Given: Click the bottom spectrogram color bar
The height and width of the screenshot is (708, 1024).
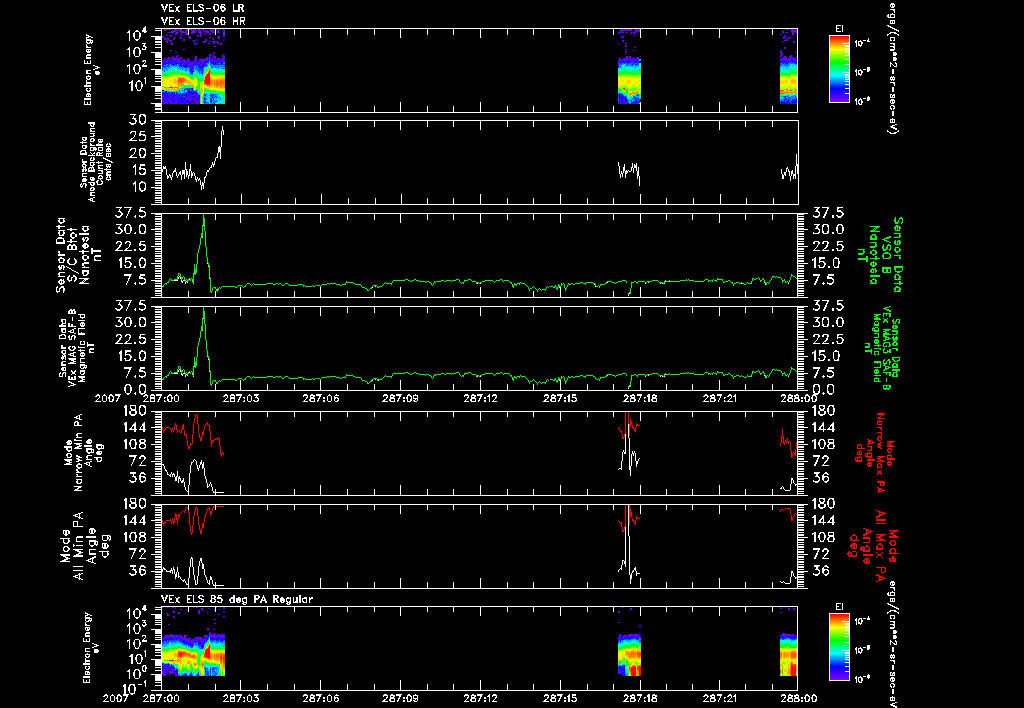Looking at the screenshot, I should coord(839,647).
